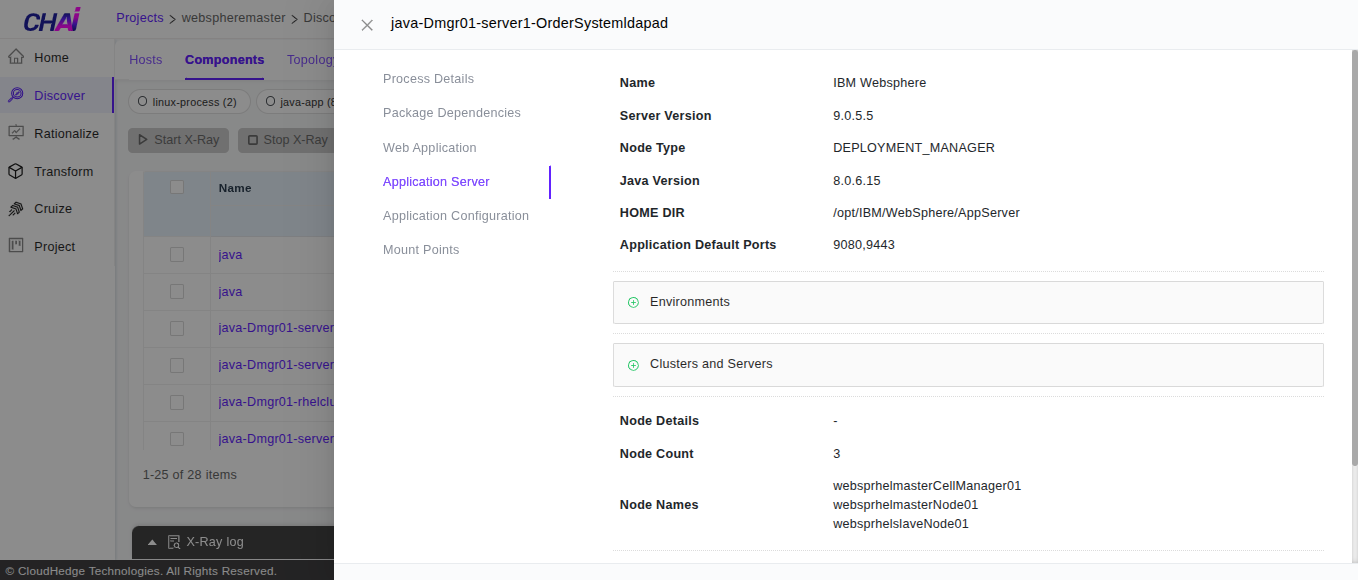Open the java-Dmgr01-rhelclu component link
The width and height of the screenshot is (1358, 580).
pyautogui.click(x=276, y=402)
